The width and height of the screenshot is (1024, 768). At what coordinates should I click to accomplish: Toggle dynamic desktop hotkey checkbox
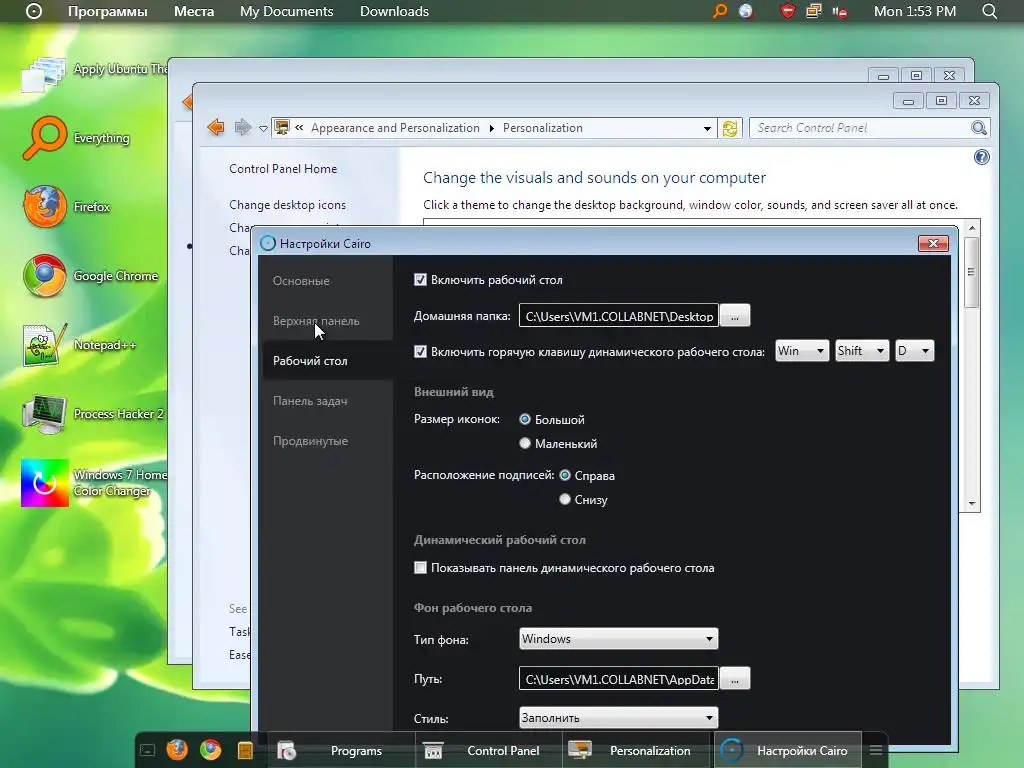pyautogui.click(x=420, y=351)
